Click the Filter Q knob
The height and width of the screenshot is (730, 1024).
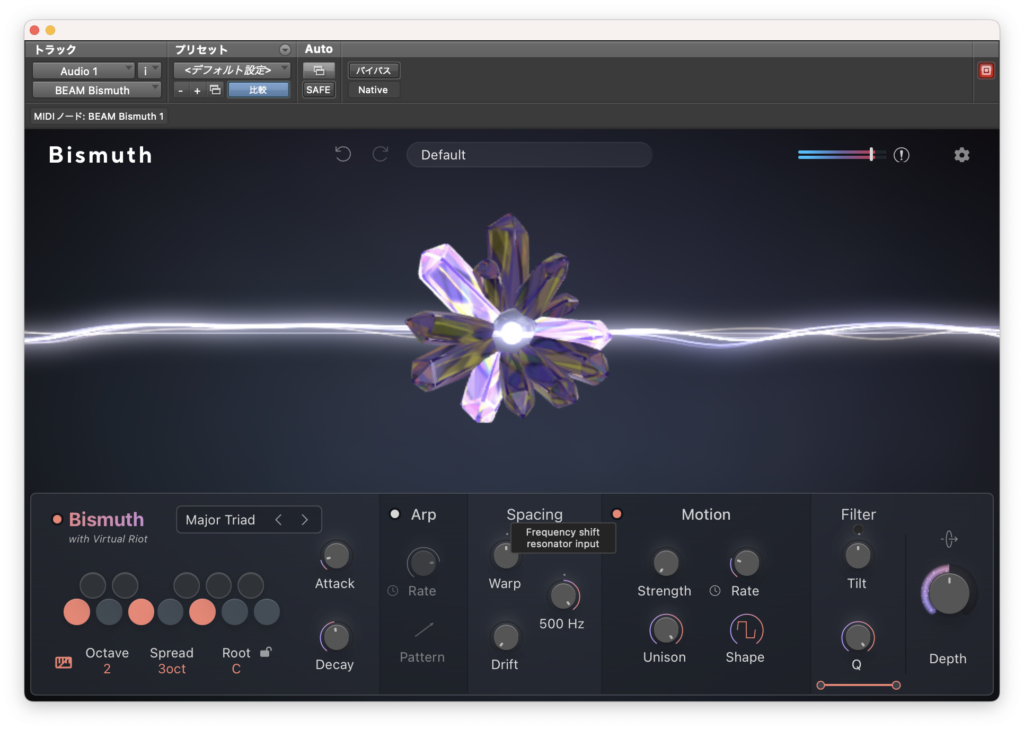click(857, 637)
